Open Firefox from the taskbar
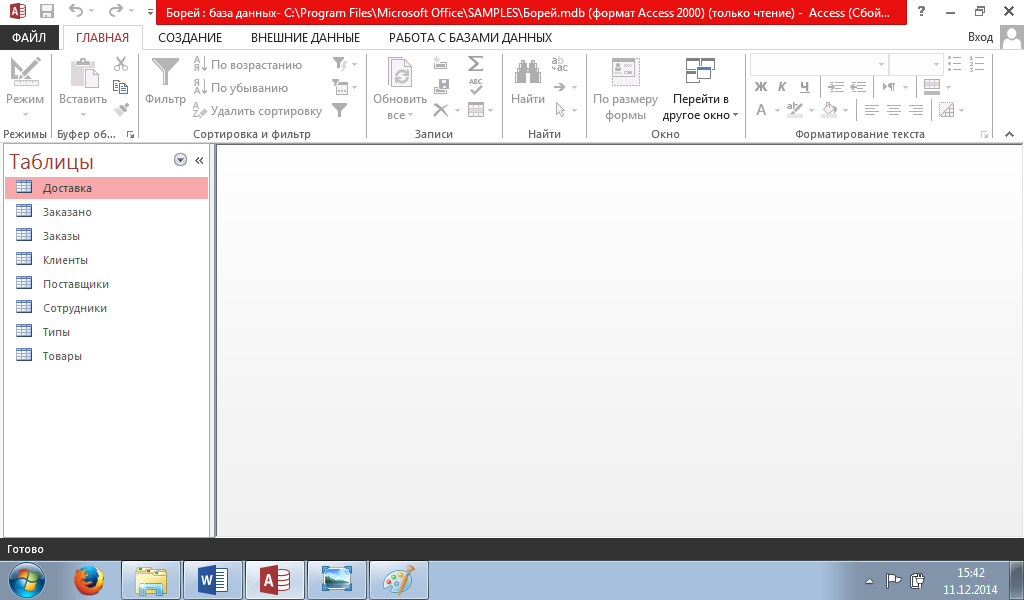The image size is (1024, 600). [x=88, y=580]
